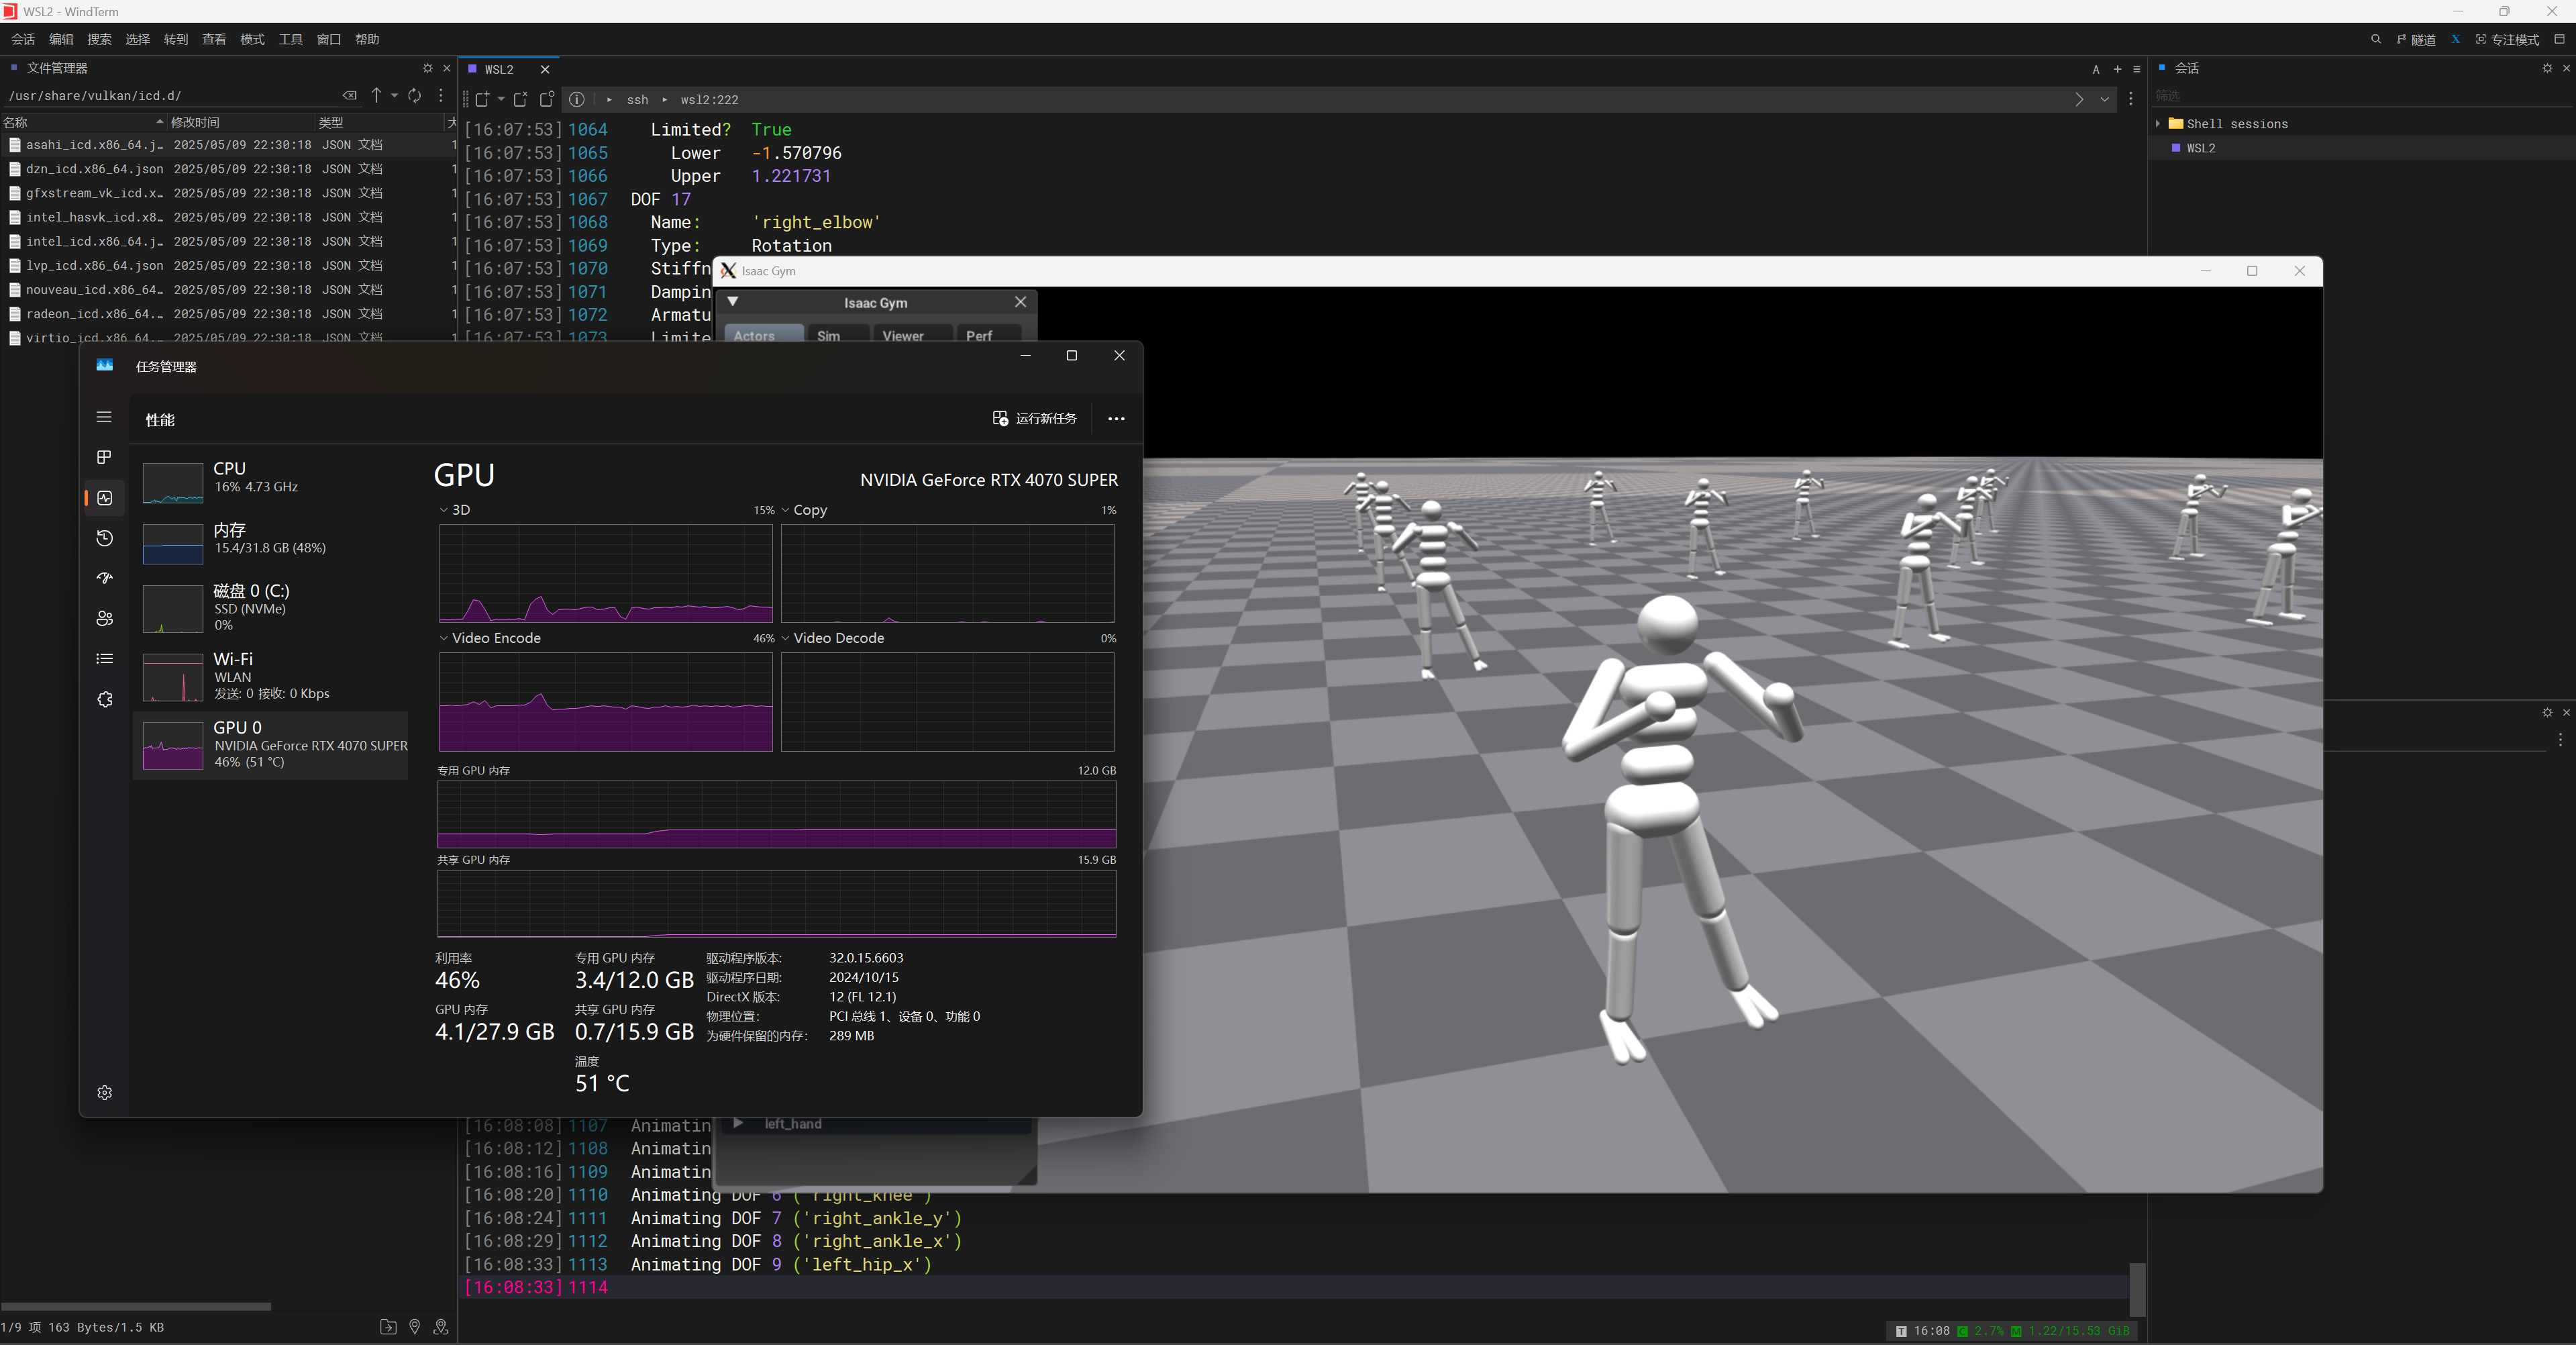
Task: Open Task Manager startup apps page
Action: point(104,578)
